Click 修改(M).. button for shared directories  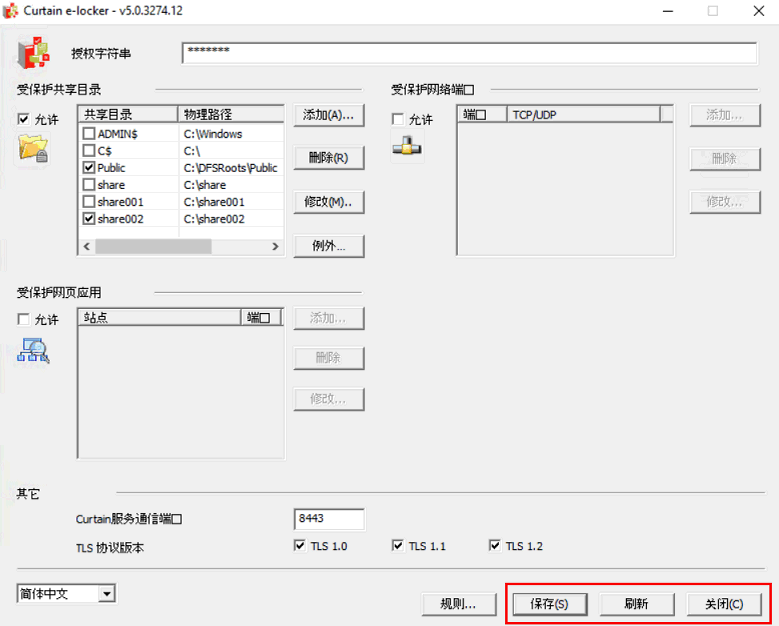[328, 202]
